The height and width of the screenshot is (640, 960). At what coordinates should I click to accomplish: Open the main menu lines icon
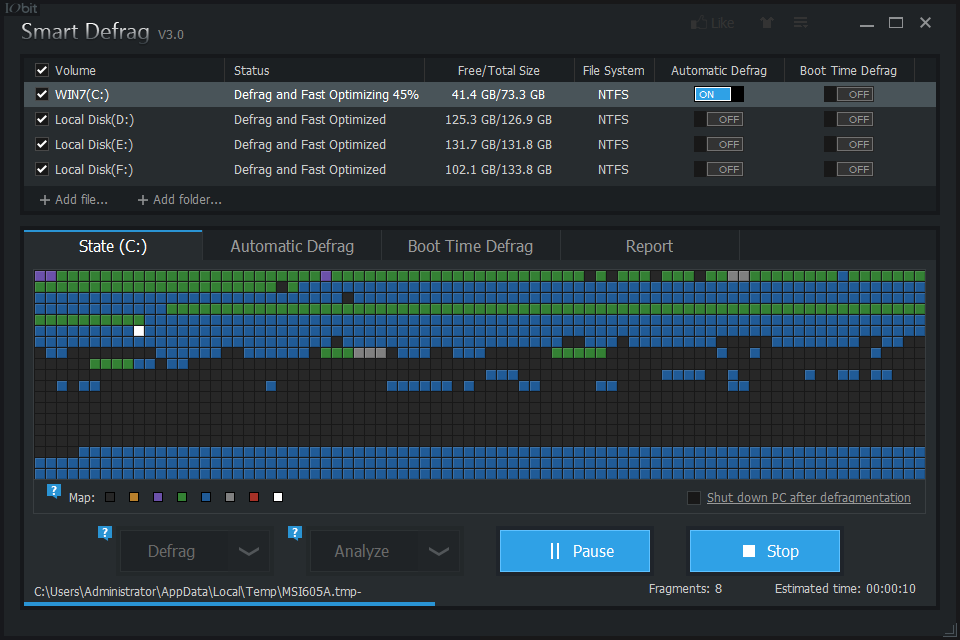tap(800, 23)
